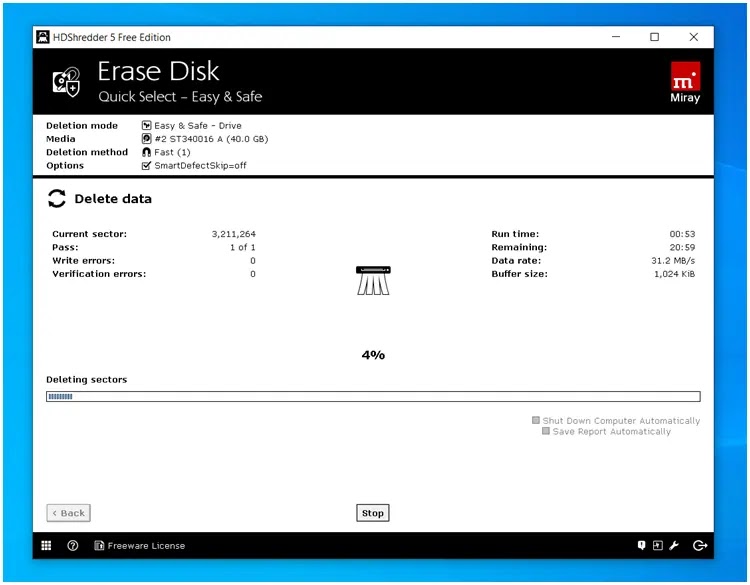Click the Deletion method magnet icon
The width and height of the screenshot is (750, 585).
[146, 152]
